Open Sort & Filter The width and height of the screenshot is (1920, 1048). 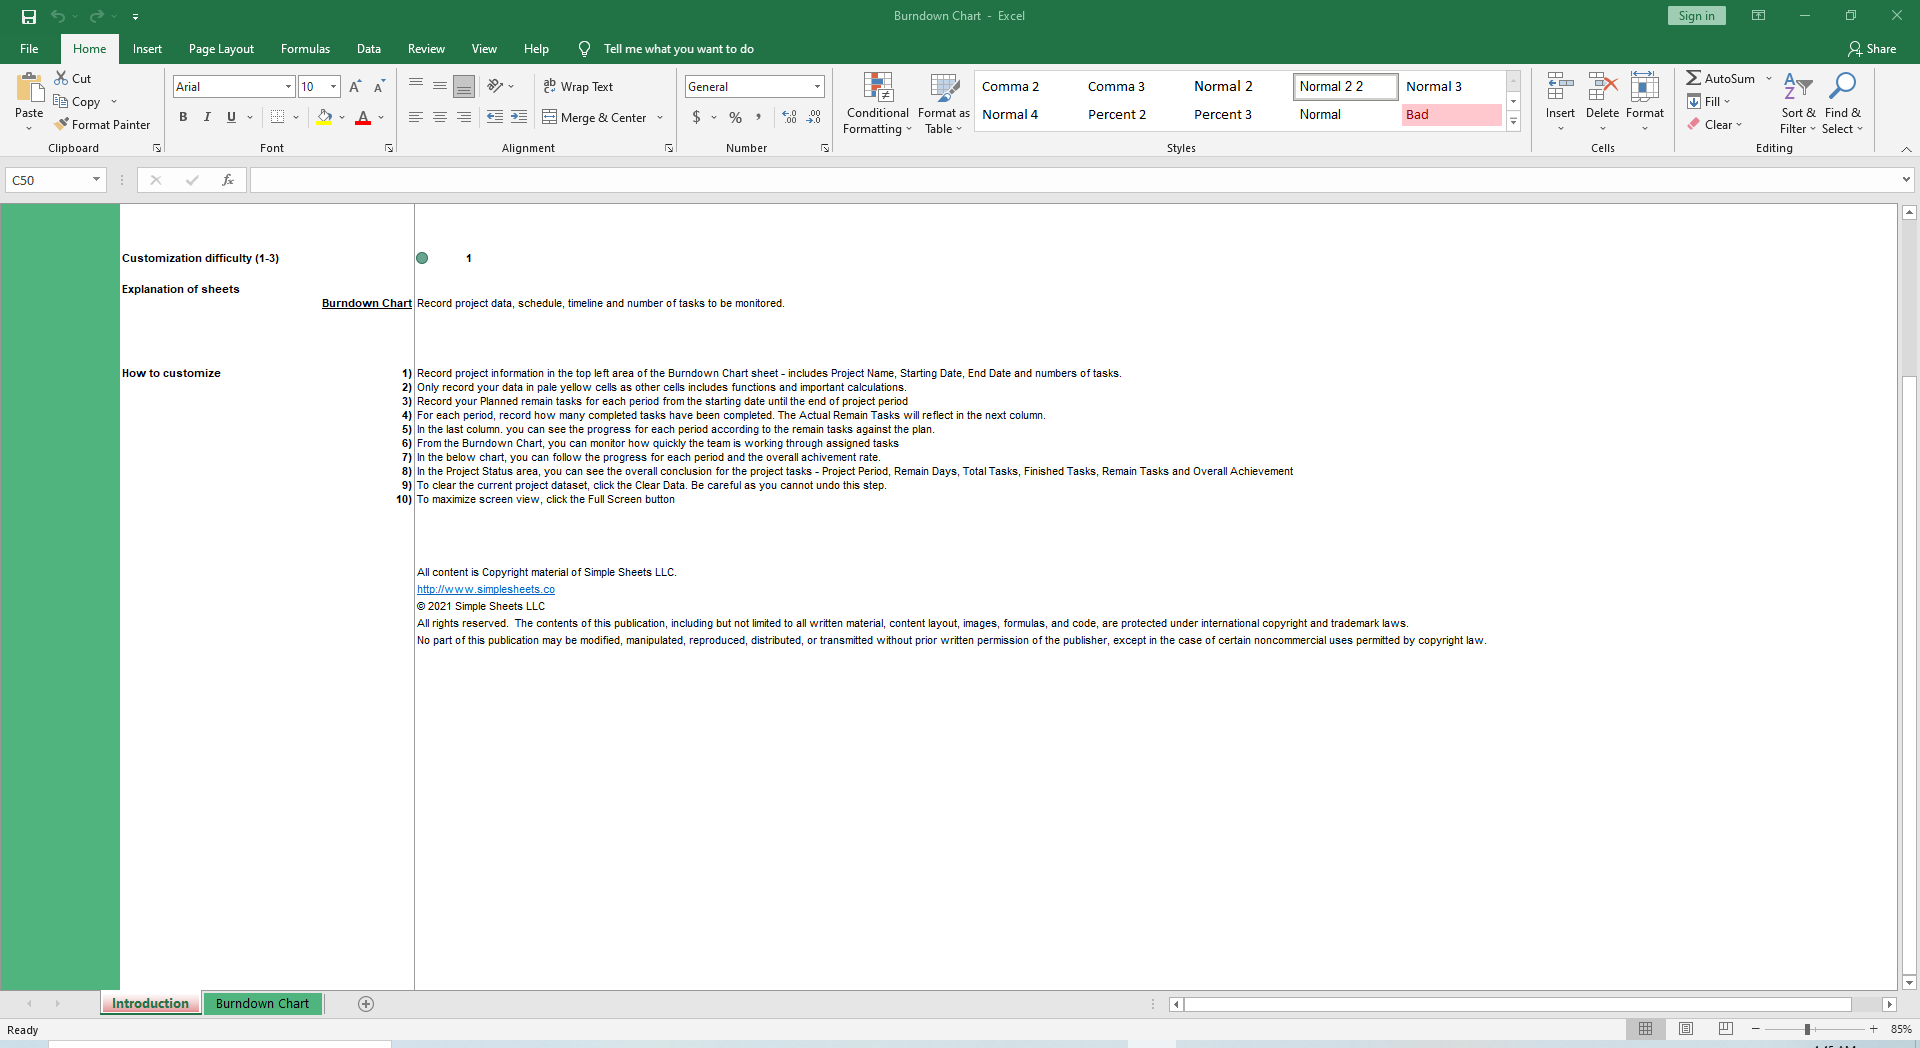coord(1798,103)
